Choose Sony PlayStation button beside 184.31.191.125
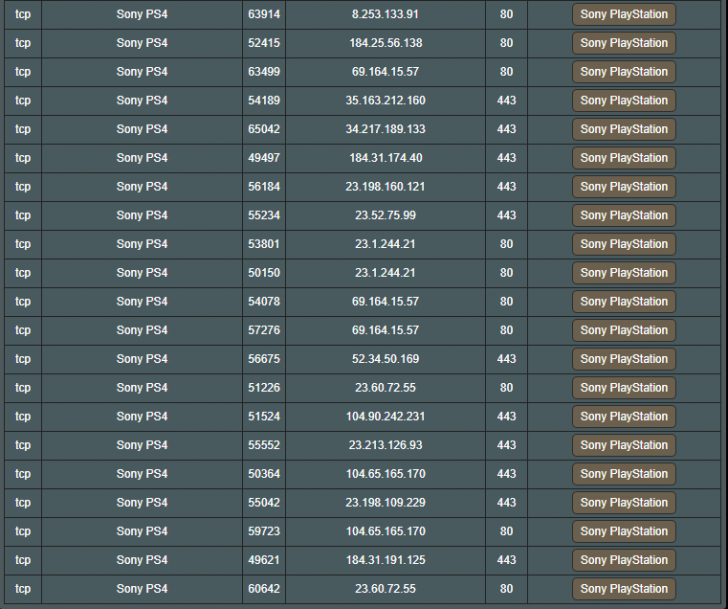Screen dimensions: 728x609 coord(624,561)
